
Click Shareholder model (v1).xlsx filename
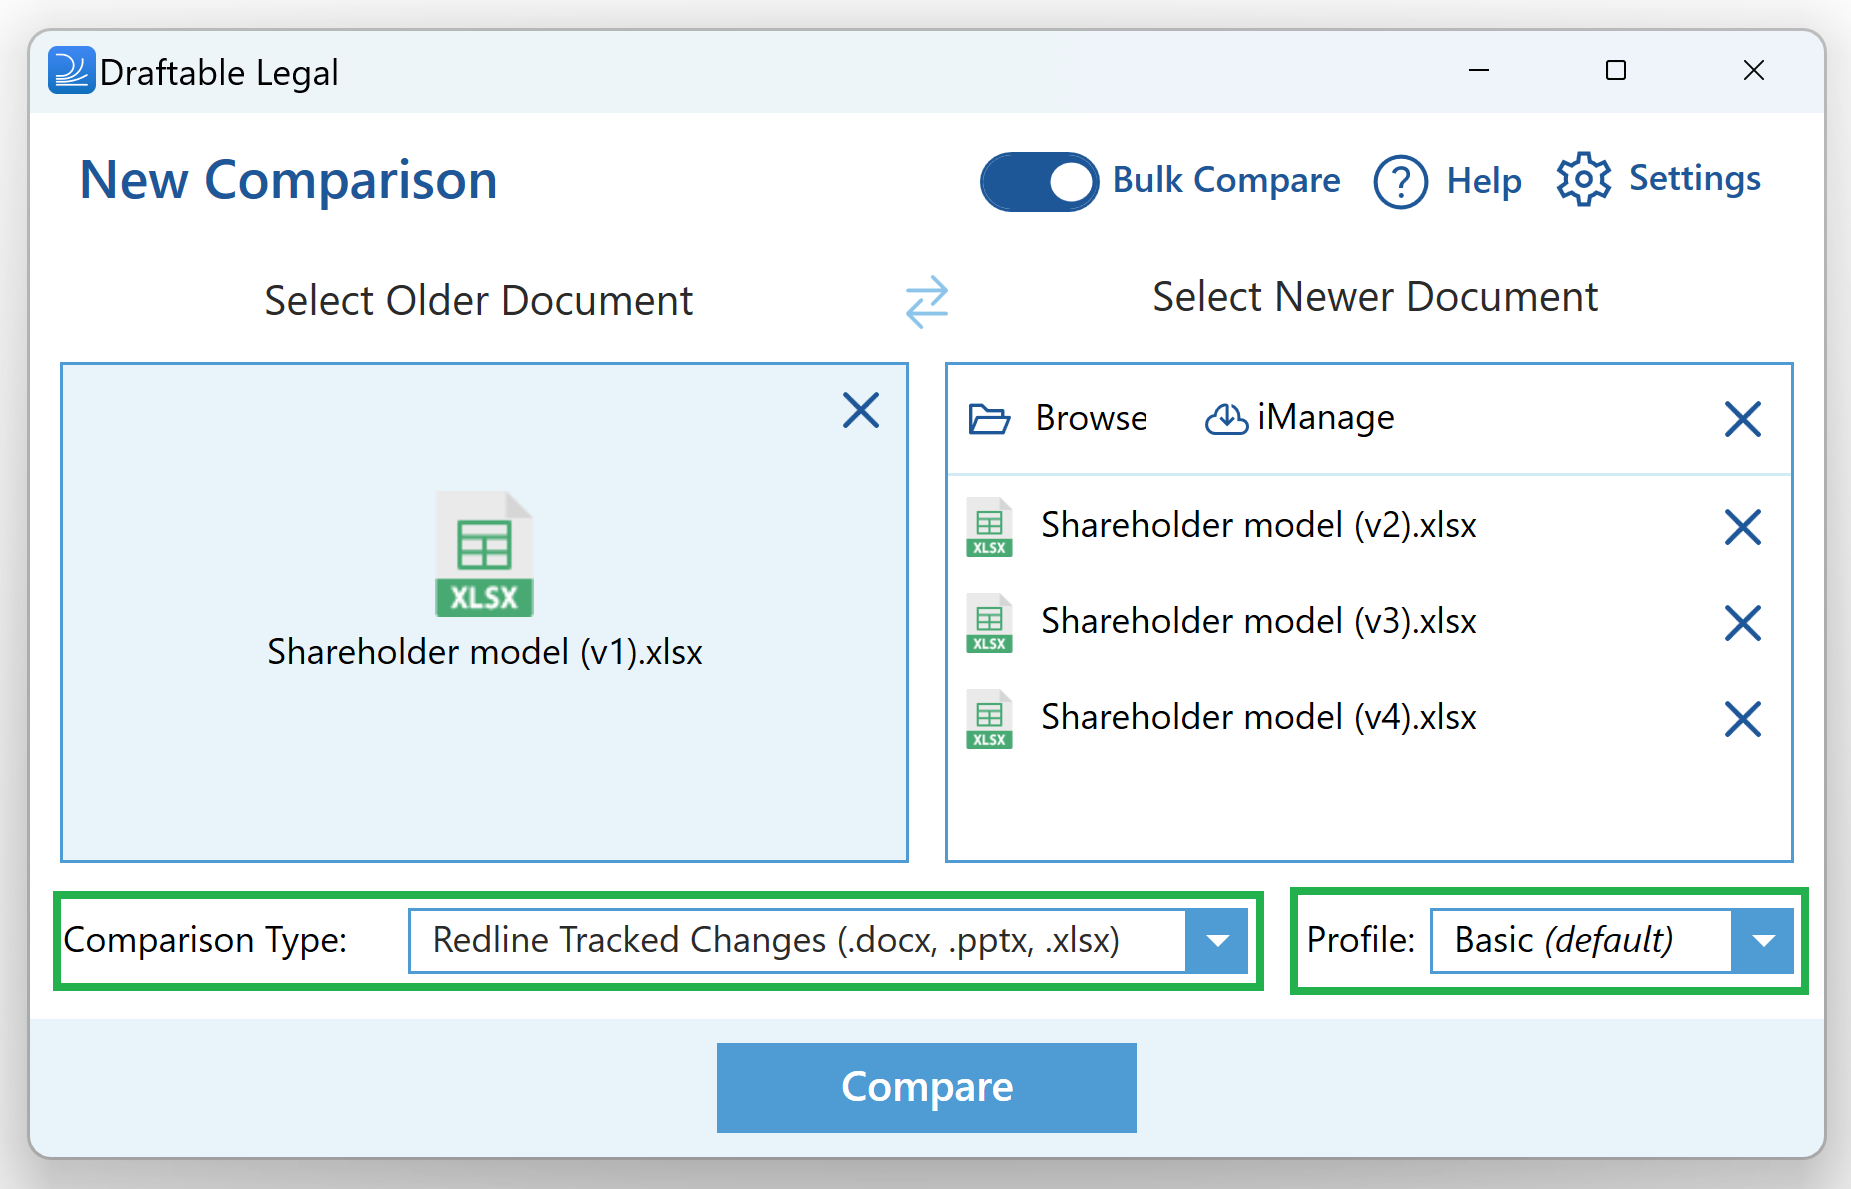tap(485, 653)
